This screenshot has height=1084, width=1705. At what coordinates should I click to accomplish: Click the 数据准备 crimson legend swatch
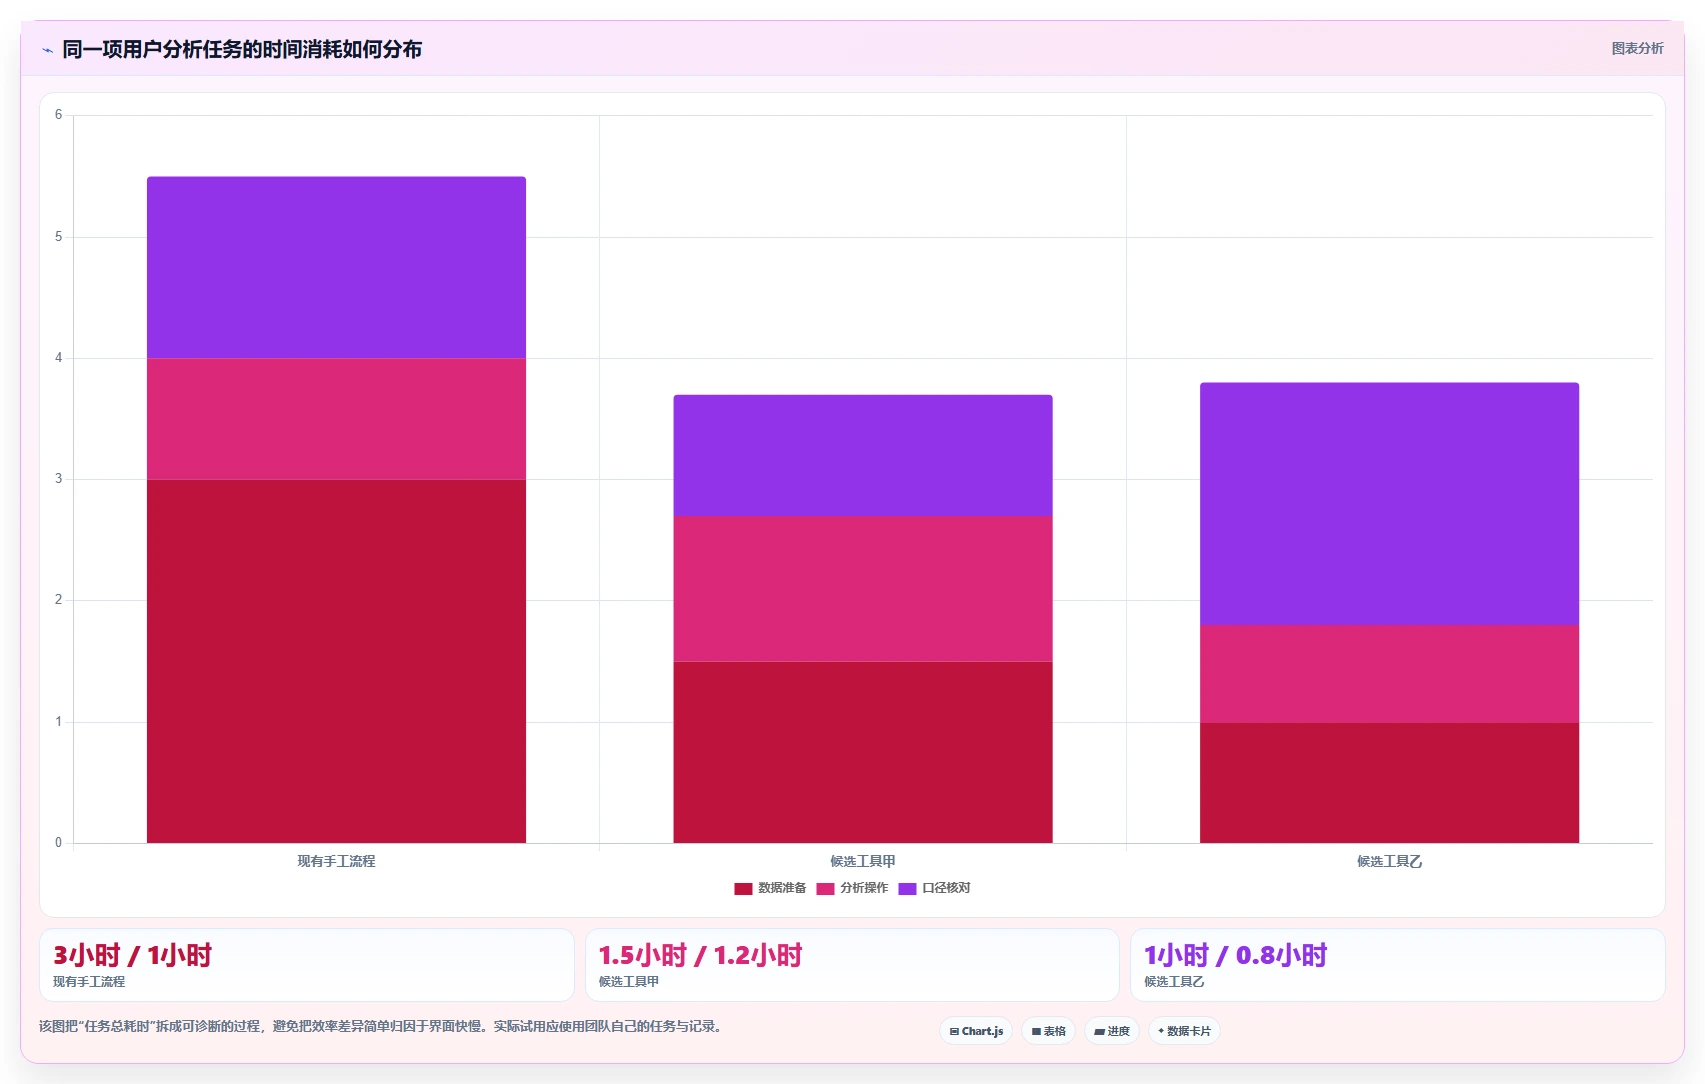pos(743,888)
